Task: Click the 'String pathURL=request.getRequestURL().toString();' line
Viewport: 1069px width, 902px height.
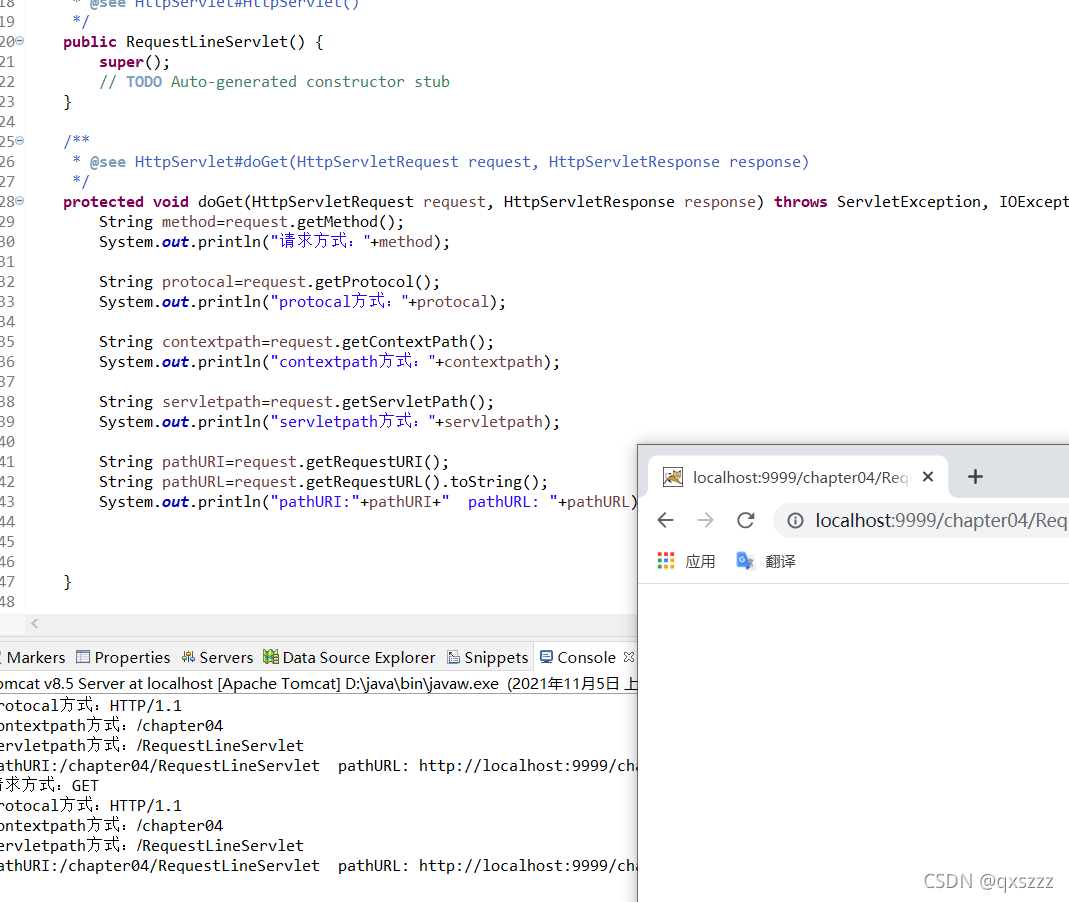Action: click(x=323, y=481)
